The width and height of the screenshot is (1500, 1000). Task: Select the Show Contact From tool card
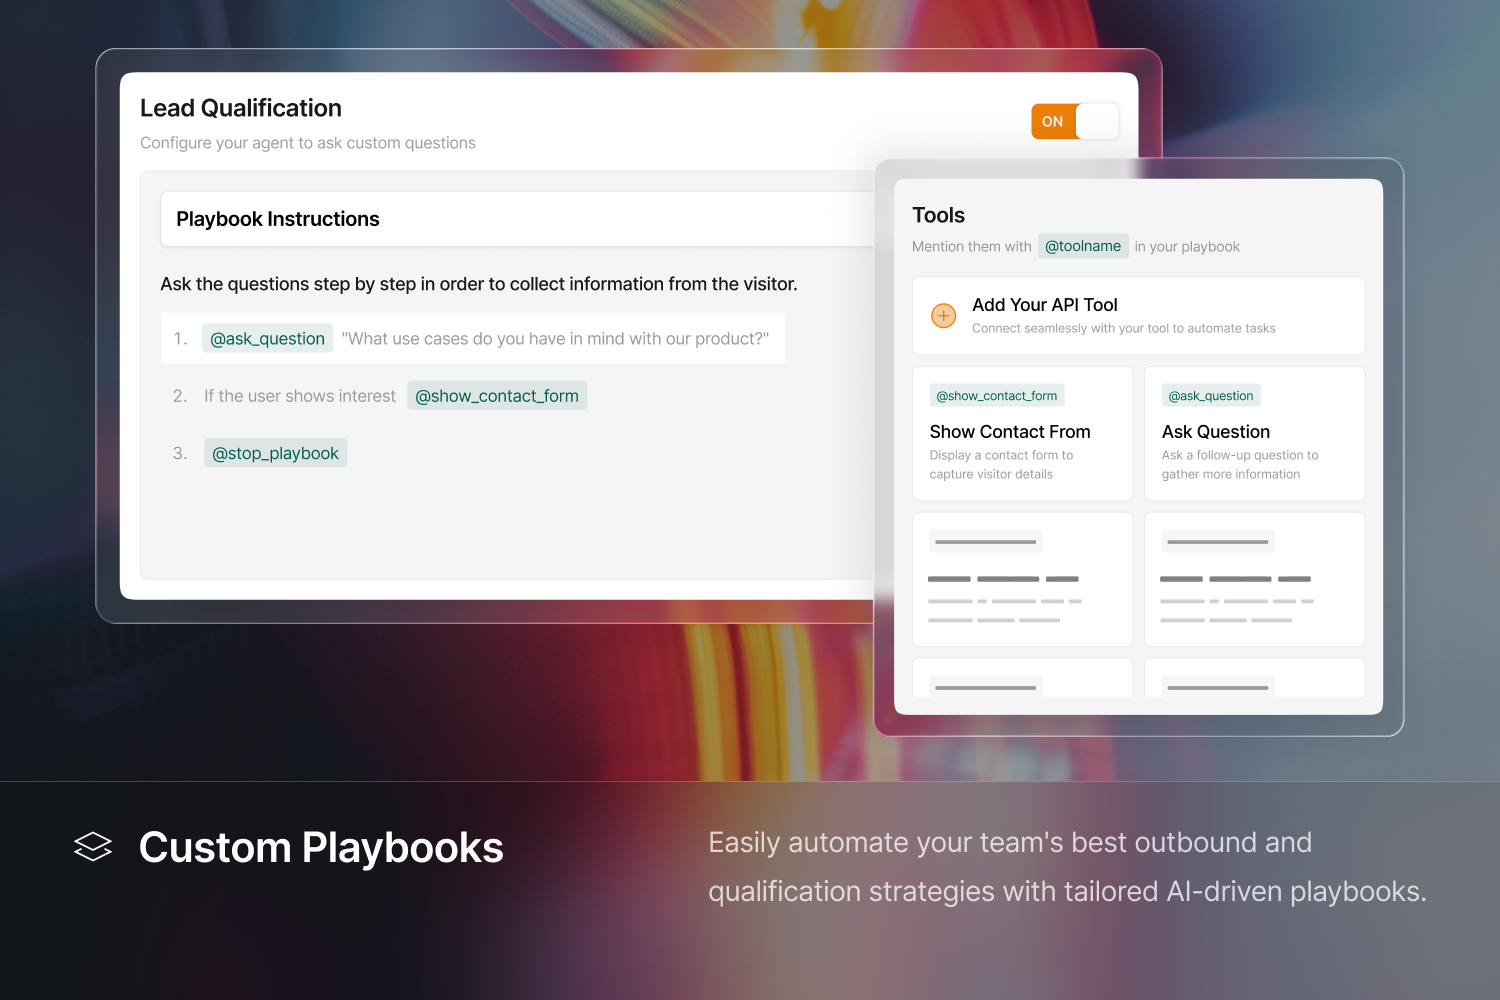click(x=1022, y=433)
